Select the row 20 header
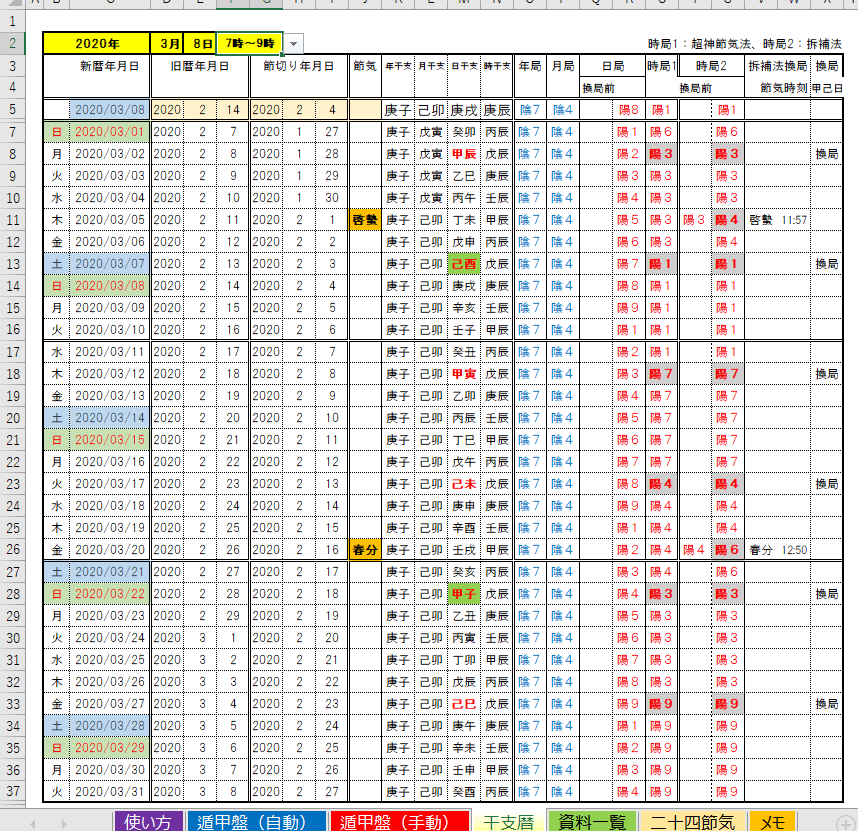Screen dimensions: 858x831 (13, 418)
